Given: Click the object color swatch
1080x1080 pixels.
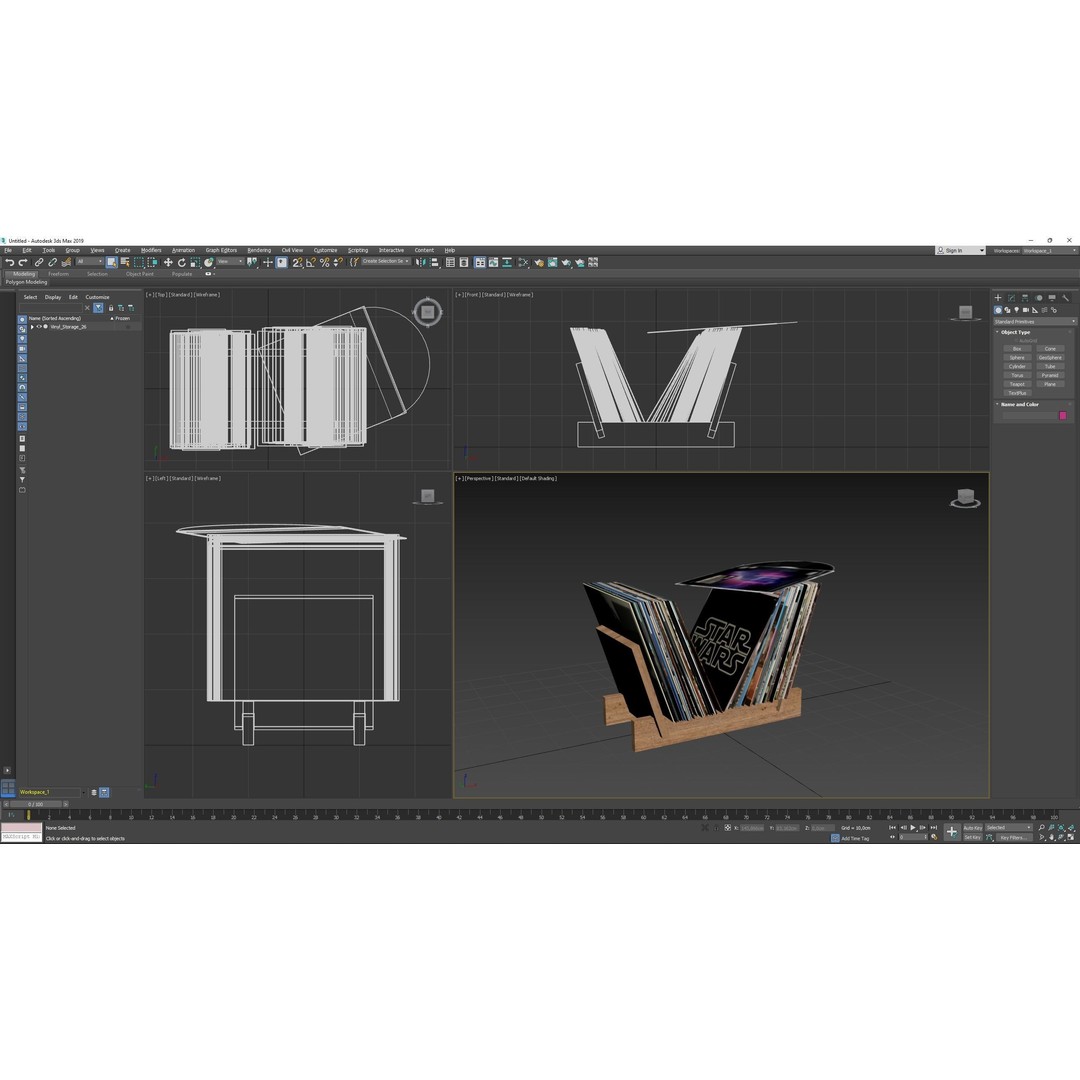Looking at the screenshot, I should click(1063, 415).
